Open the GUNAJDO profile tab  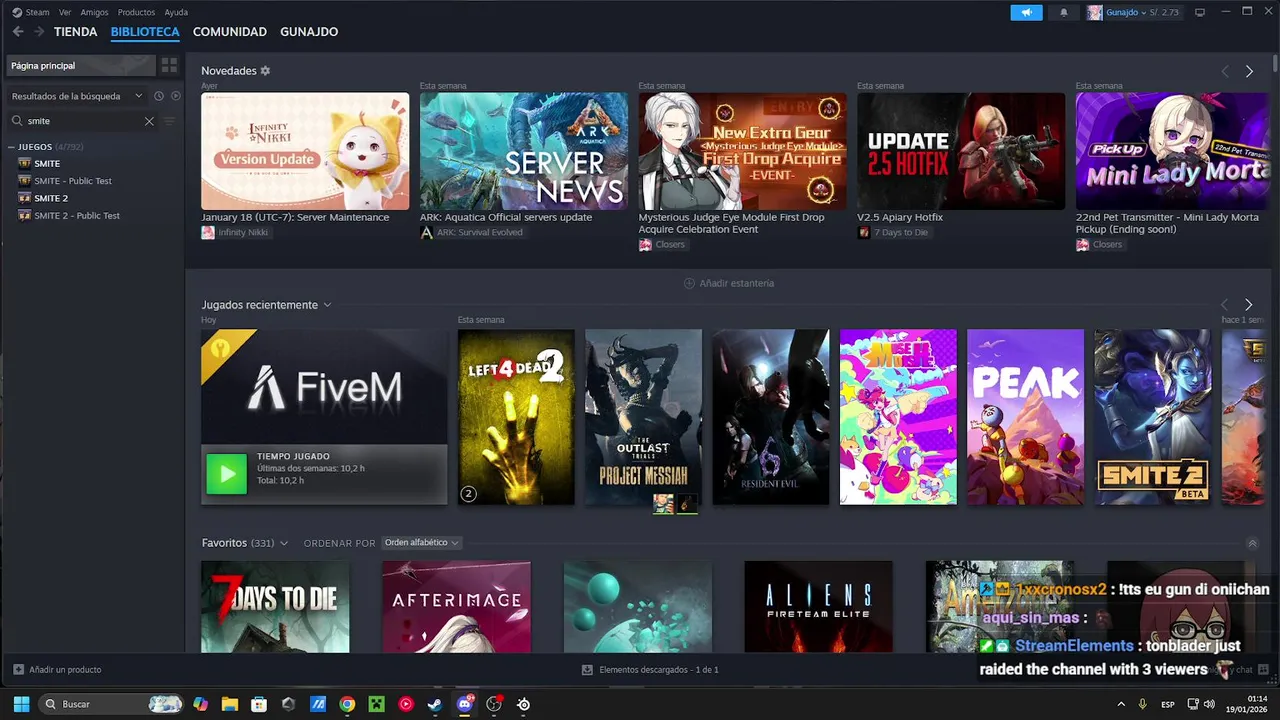[x=309, y=32]
